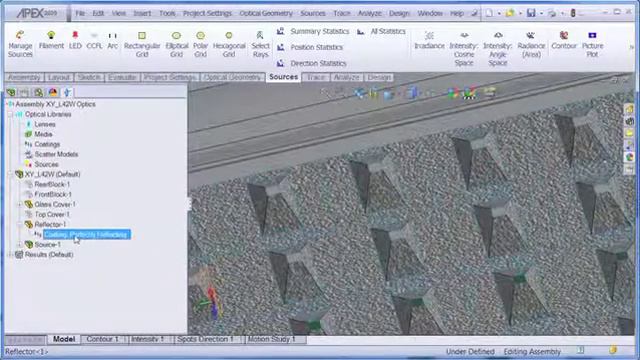Switch to the Layout ribbon tab
Image resolution: width=640 pixels, height=360 pixels.
pyautogui.click(x=59, y=77)
